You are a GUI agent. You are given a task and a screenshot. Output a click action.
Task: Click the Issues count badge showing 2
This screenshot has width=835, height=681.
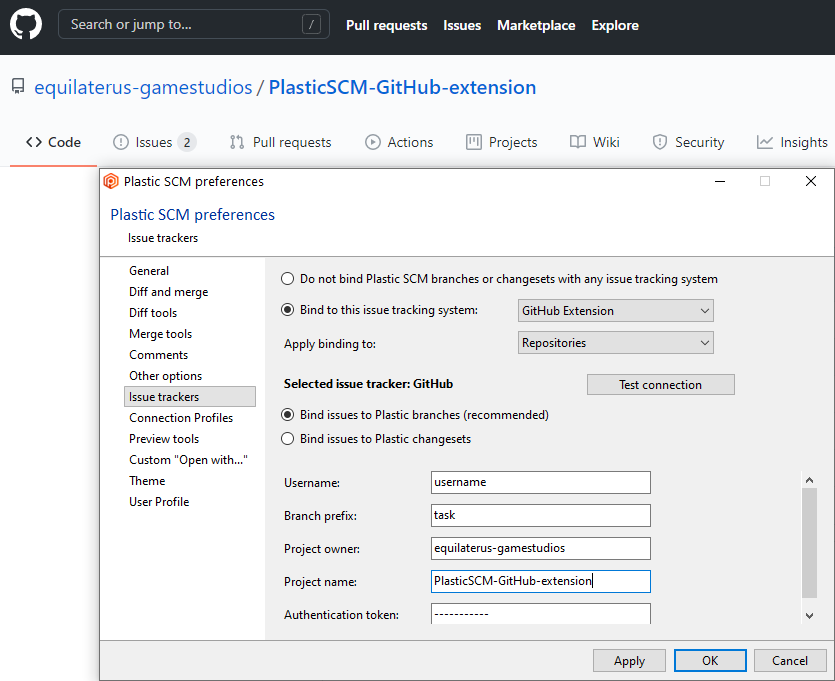187,142
